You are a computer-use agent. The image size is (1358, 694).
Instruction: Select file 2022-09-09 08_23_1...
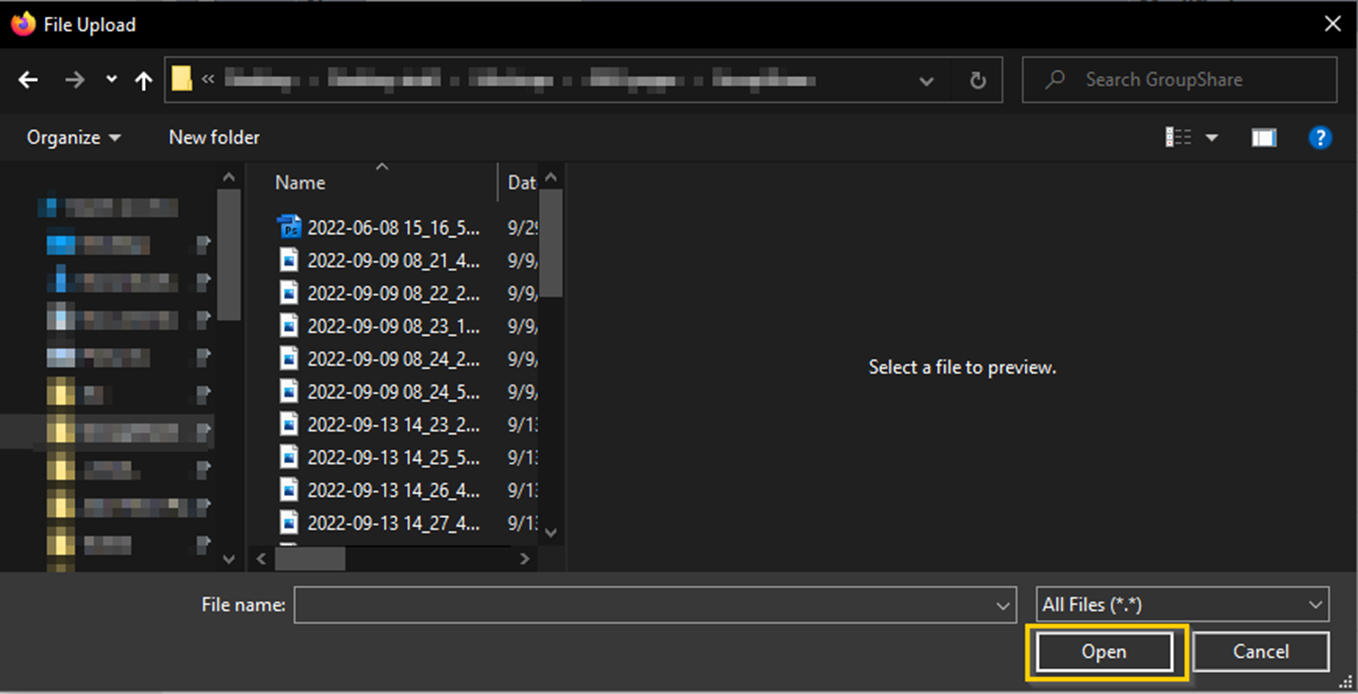(393, 326)
